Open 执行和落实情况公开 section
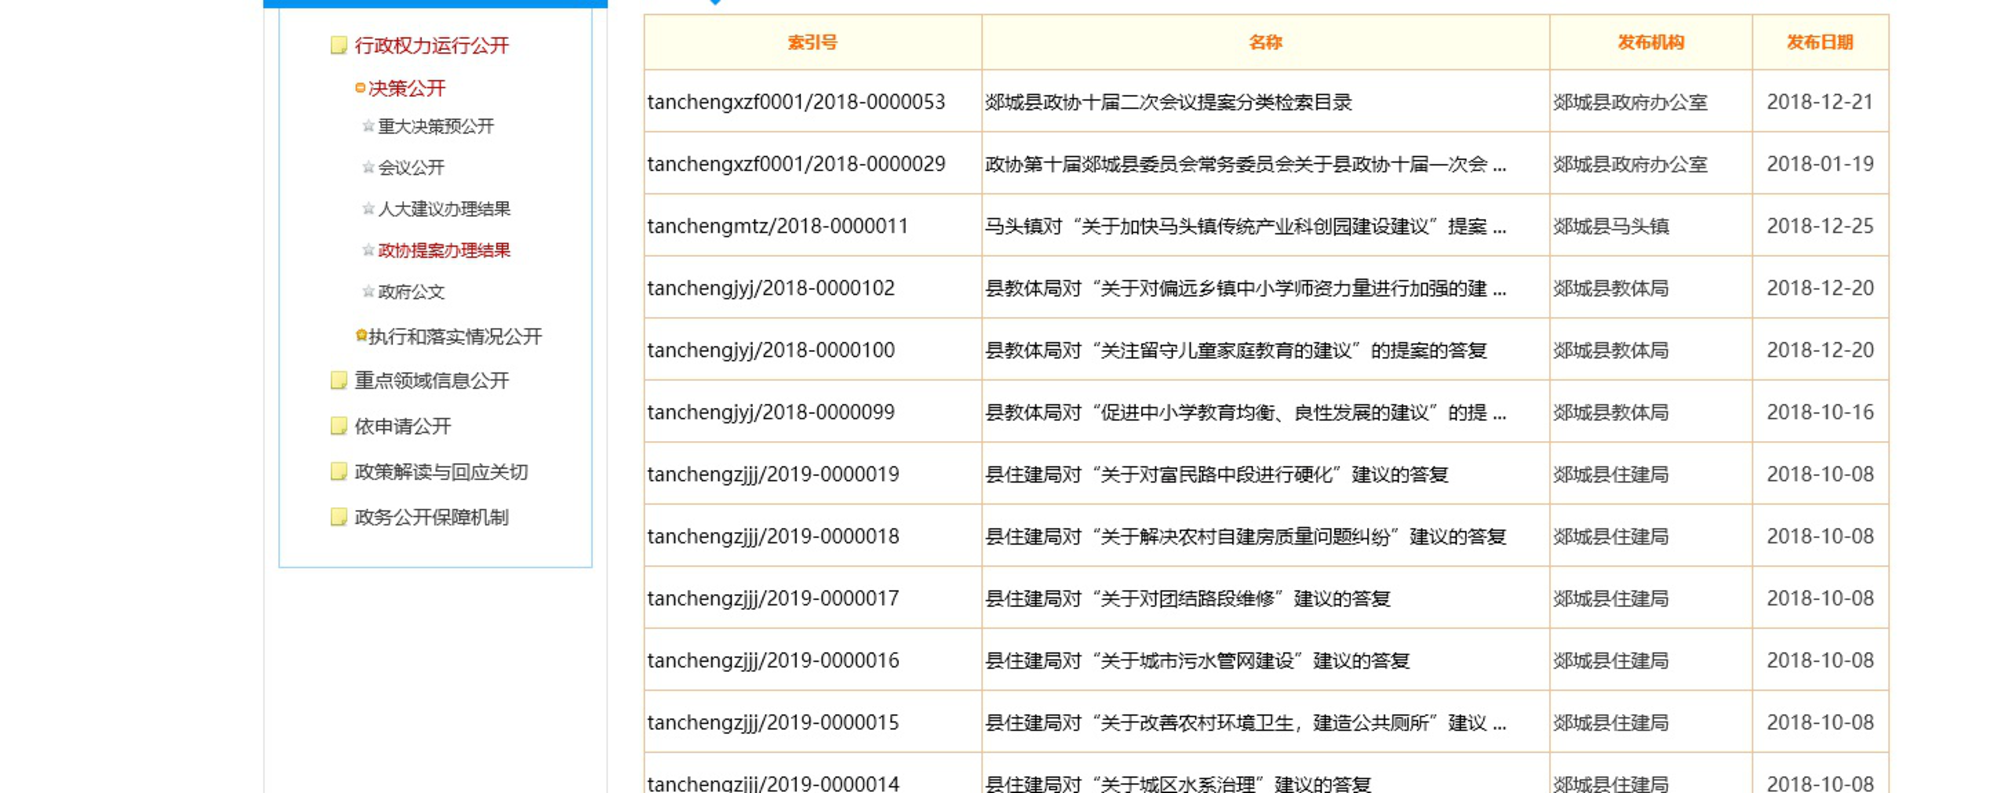Screen dimensions: 2000x793 pyautogui.click(x=455, y=336)
